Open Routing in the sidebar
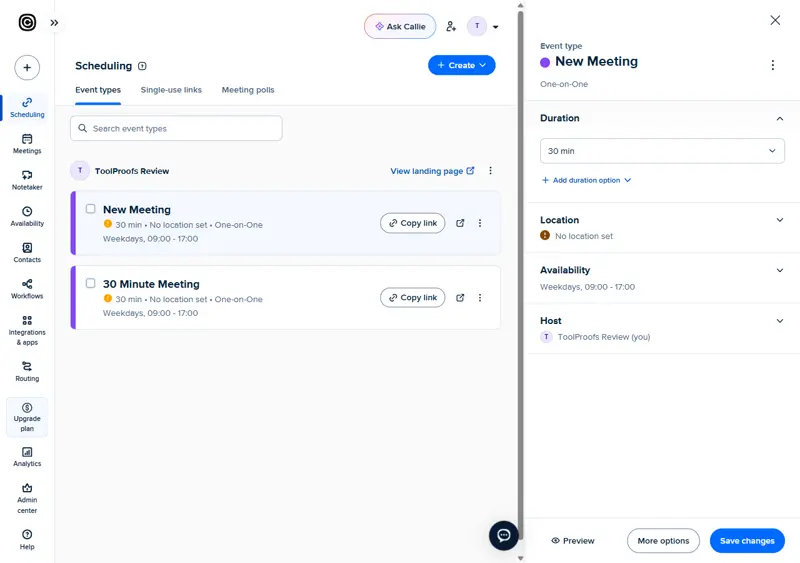Viewport: 800px width, 563px height. click(27, 372)
